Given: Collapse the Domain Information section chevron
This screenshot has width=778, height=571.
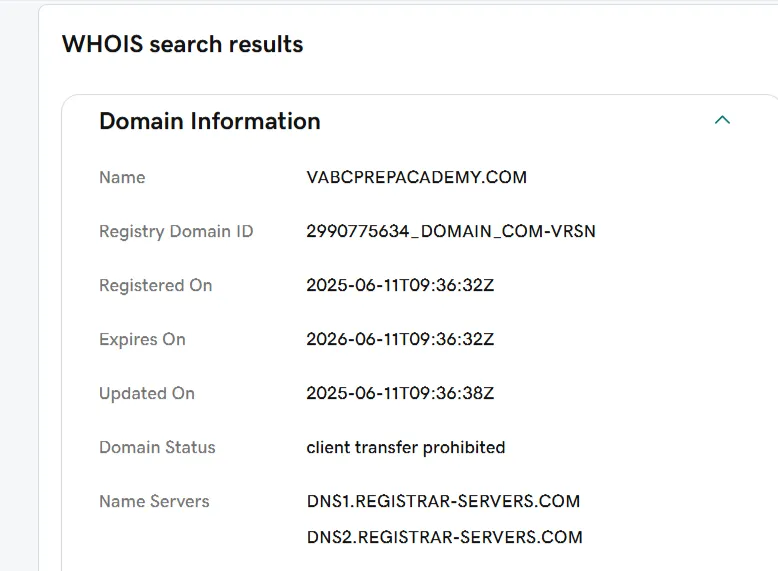Looking at the screenshot, I should click(x=722, y=120).
